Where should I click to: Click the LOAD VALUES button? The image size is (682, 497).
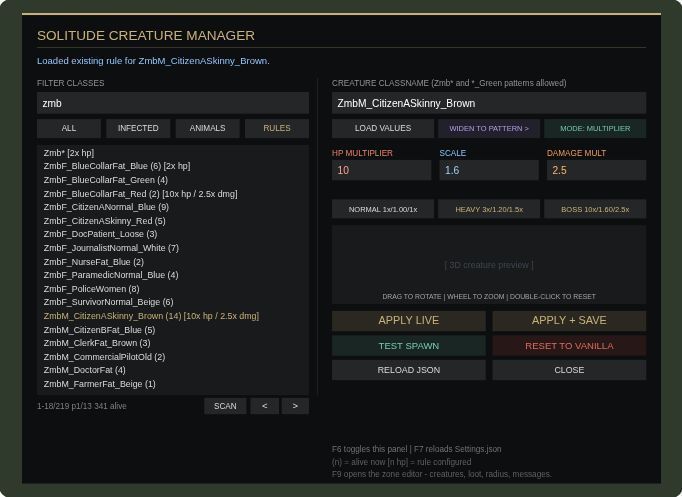tap(383, 128)
